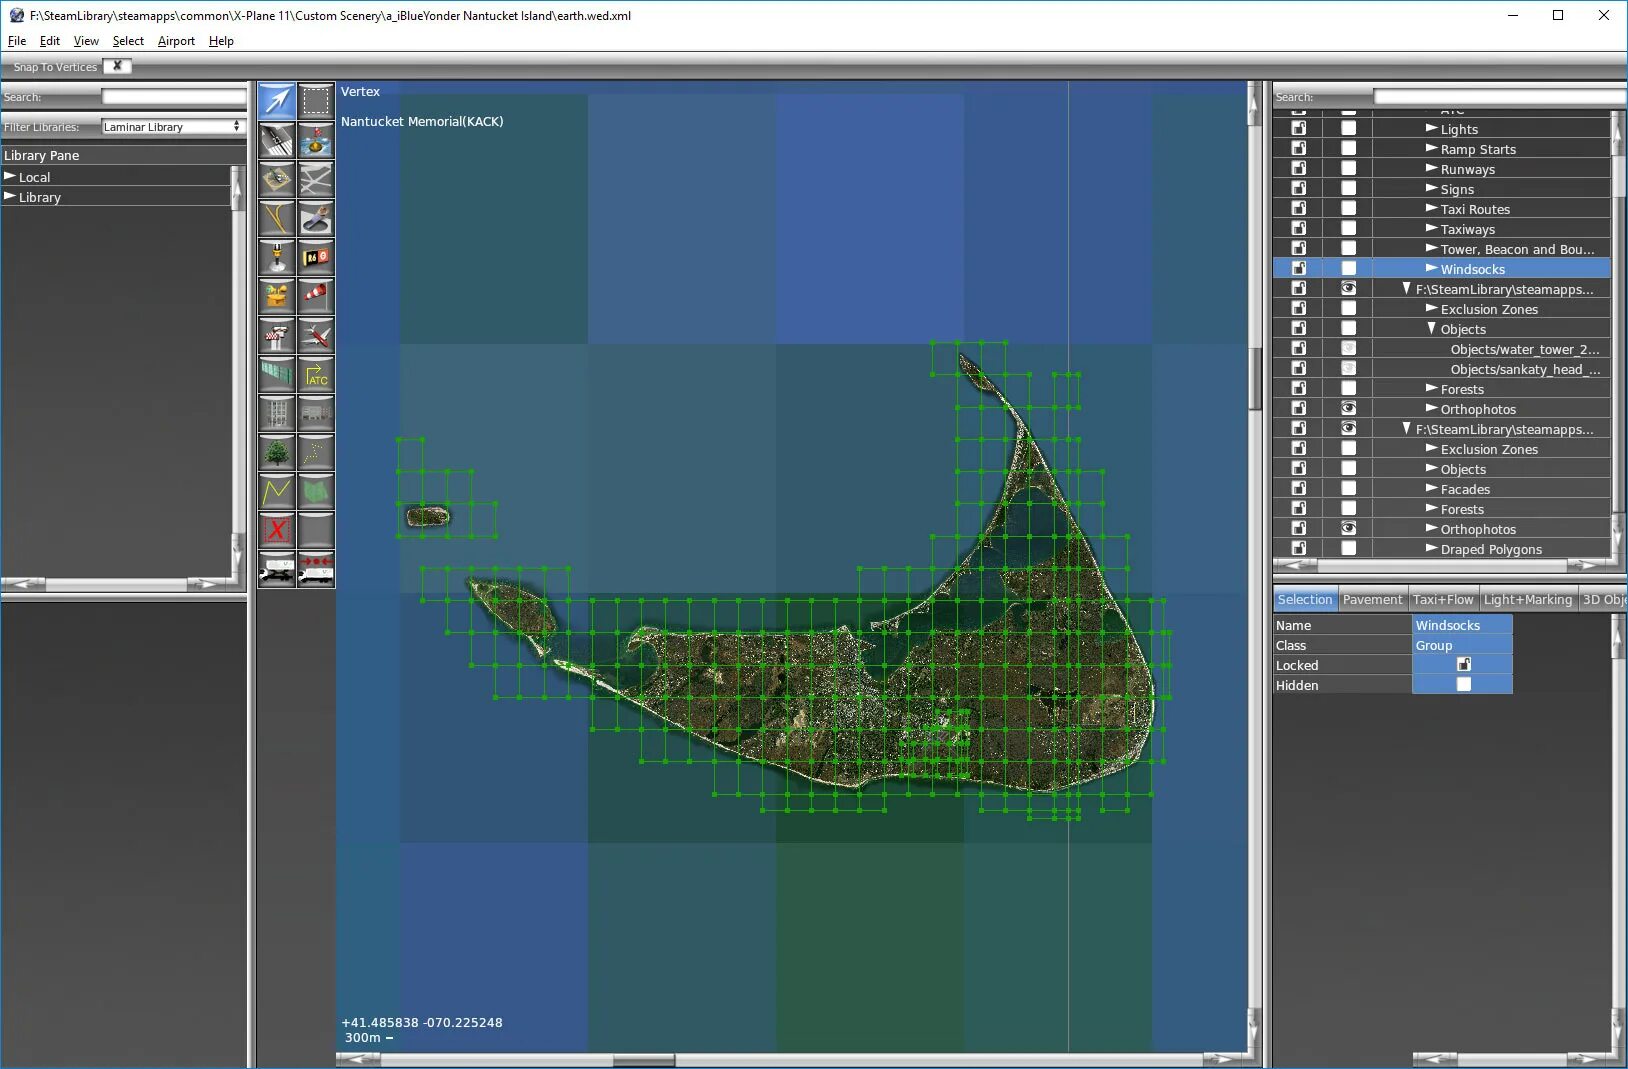This screenshot has height=1069, width=1628.
Task: Open the Edit menu
Action: (50, 41)
